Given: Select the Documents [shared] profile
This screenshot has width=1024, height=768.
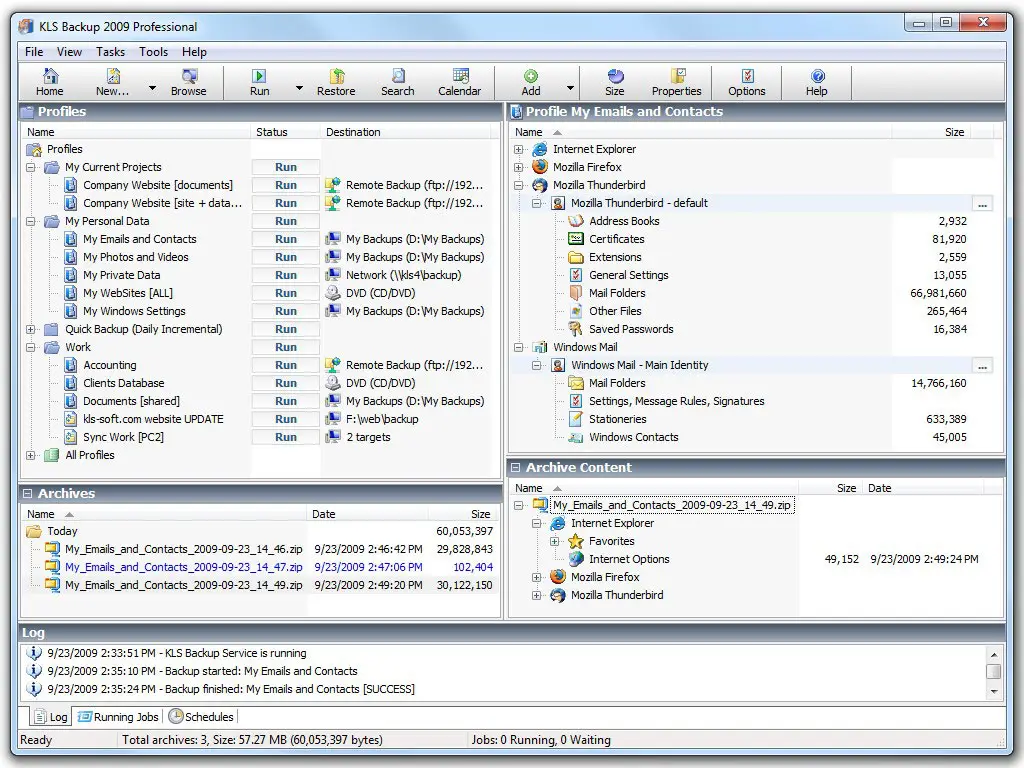Looking at the screenshot, I should tap(131, 401).
